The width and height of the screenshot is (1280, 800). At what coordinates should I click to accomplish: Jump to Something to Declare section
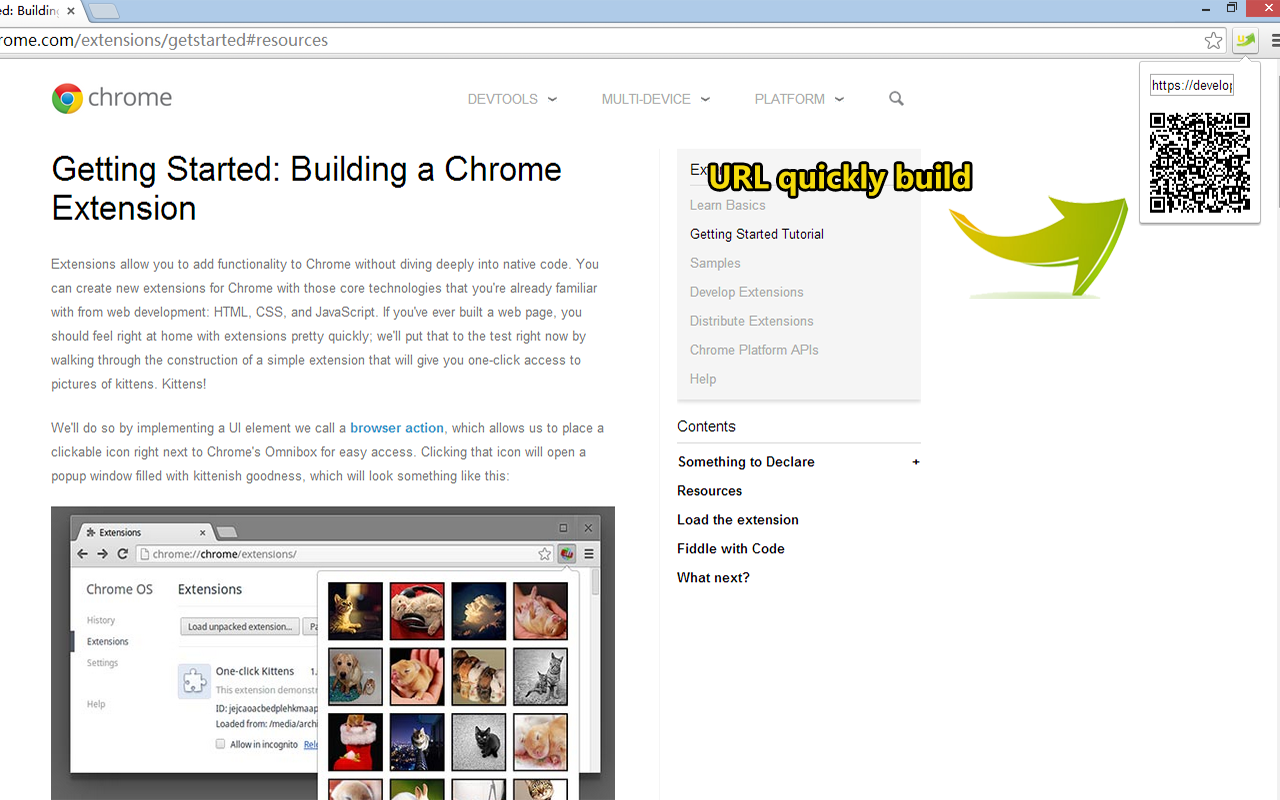(x=746, y=462)
